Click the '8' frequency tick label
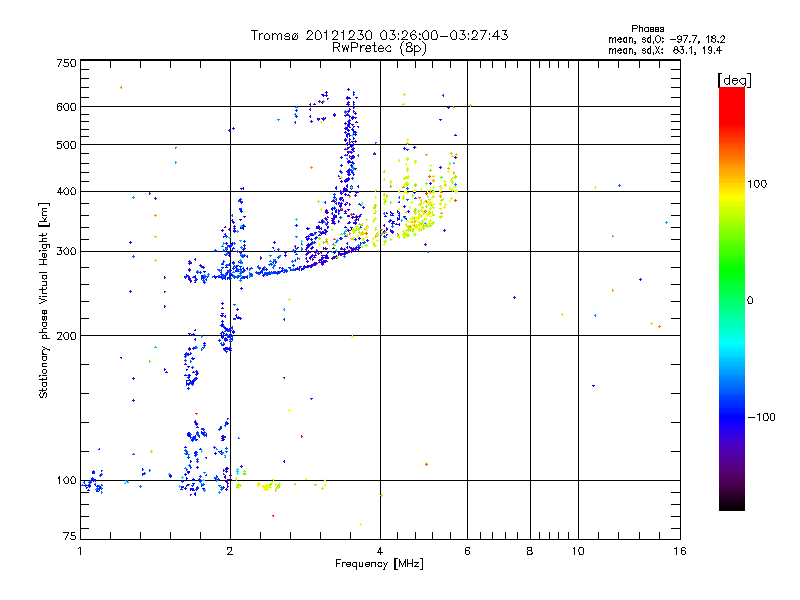 [x=530, y=551]
